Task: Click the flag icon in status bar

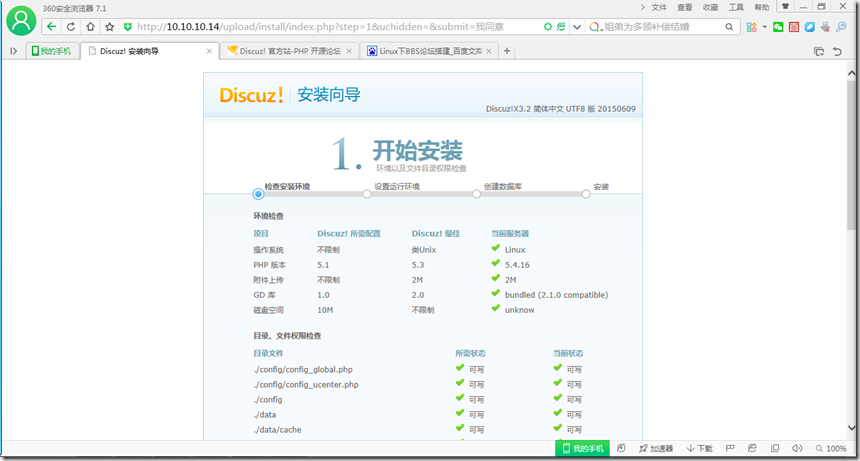Action: (730, 448)
